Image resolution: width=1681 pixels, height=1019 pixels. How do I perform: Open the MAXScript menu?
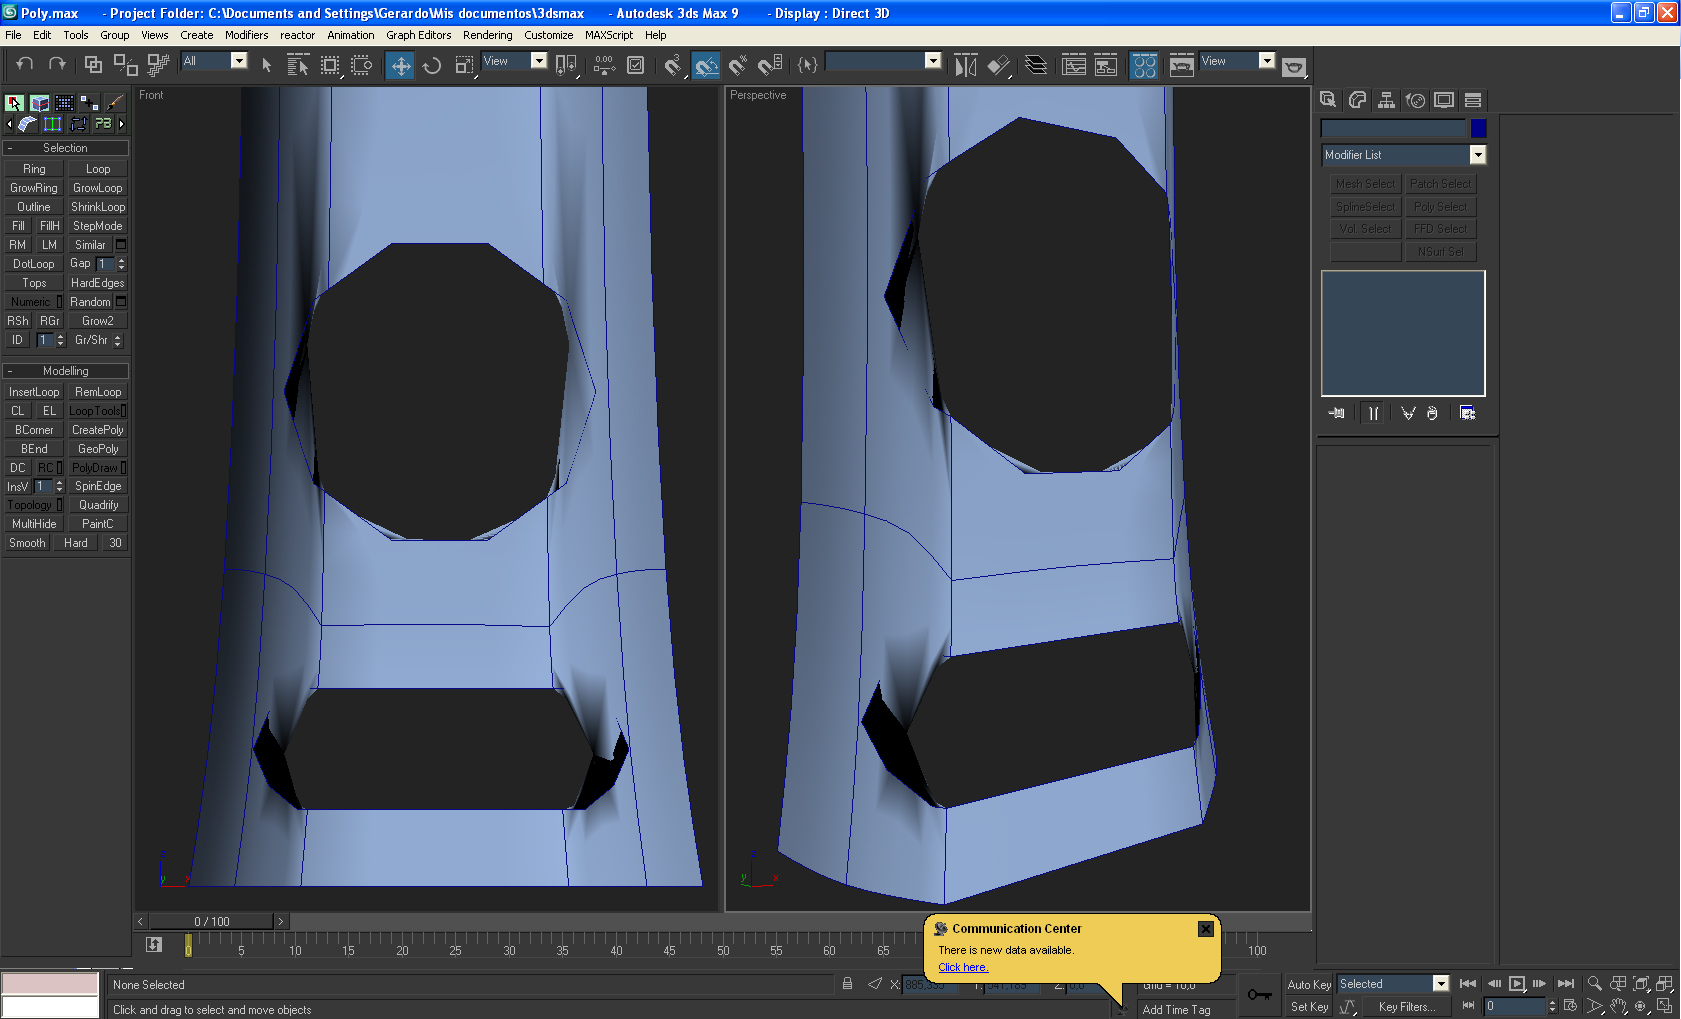608,35
